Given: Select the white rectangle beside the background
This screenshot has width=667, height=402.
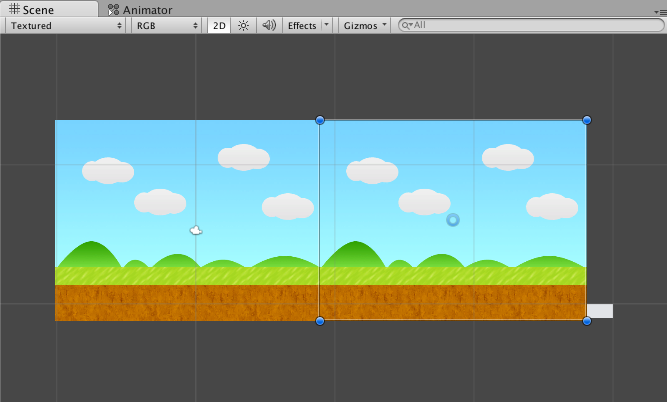Looking at the screenshot, I should point(600,311).
